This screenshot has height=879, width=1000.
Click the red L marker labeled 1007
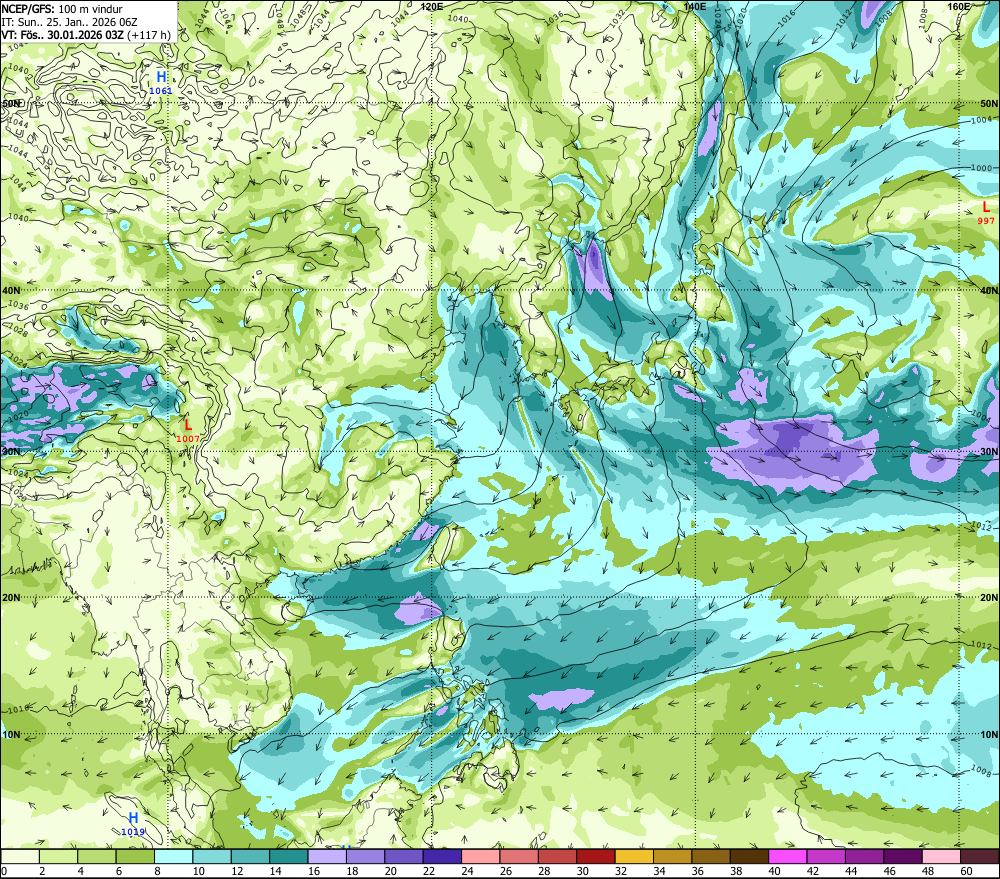188,431
